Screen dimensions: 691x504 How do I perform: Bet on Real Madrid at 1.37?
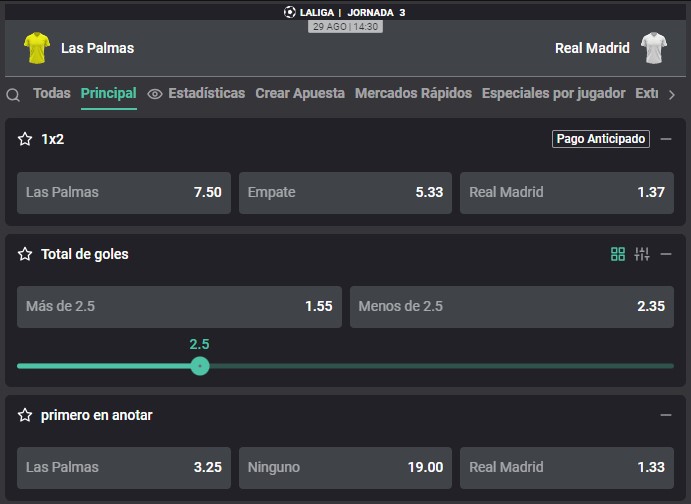567,193
